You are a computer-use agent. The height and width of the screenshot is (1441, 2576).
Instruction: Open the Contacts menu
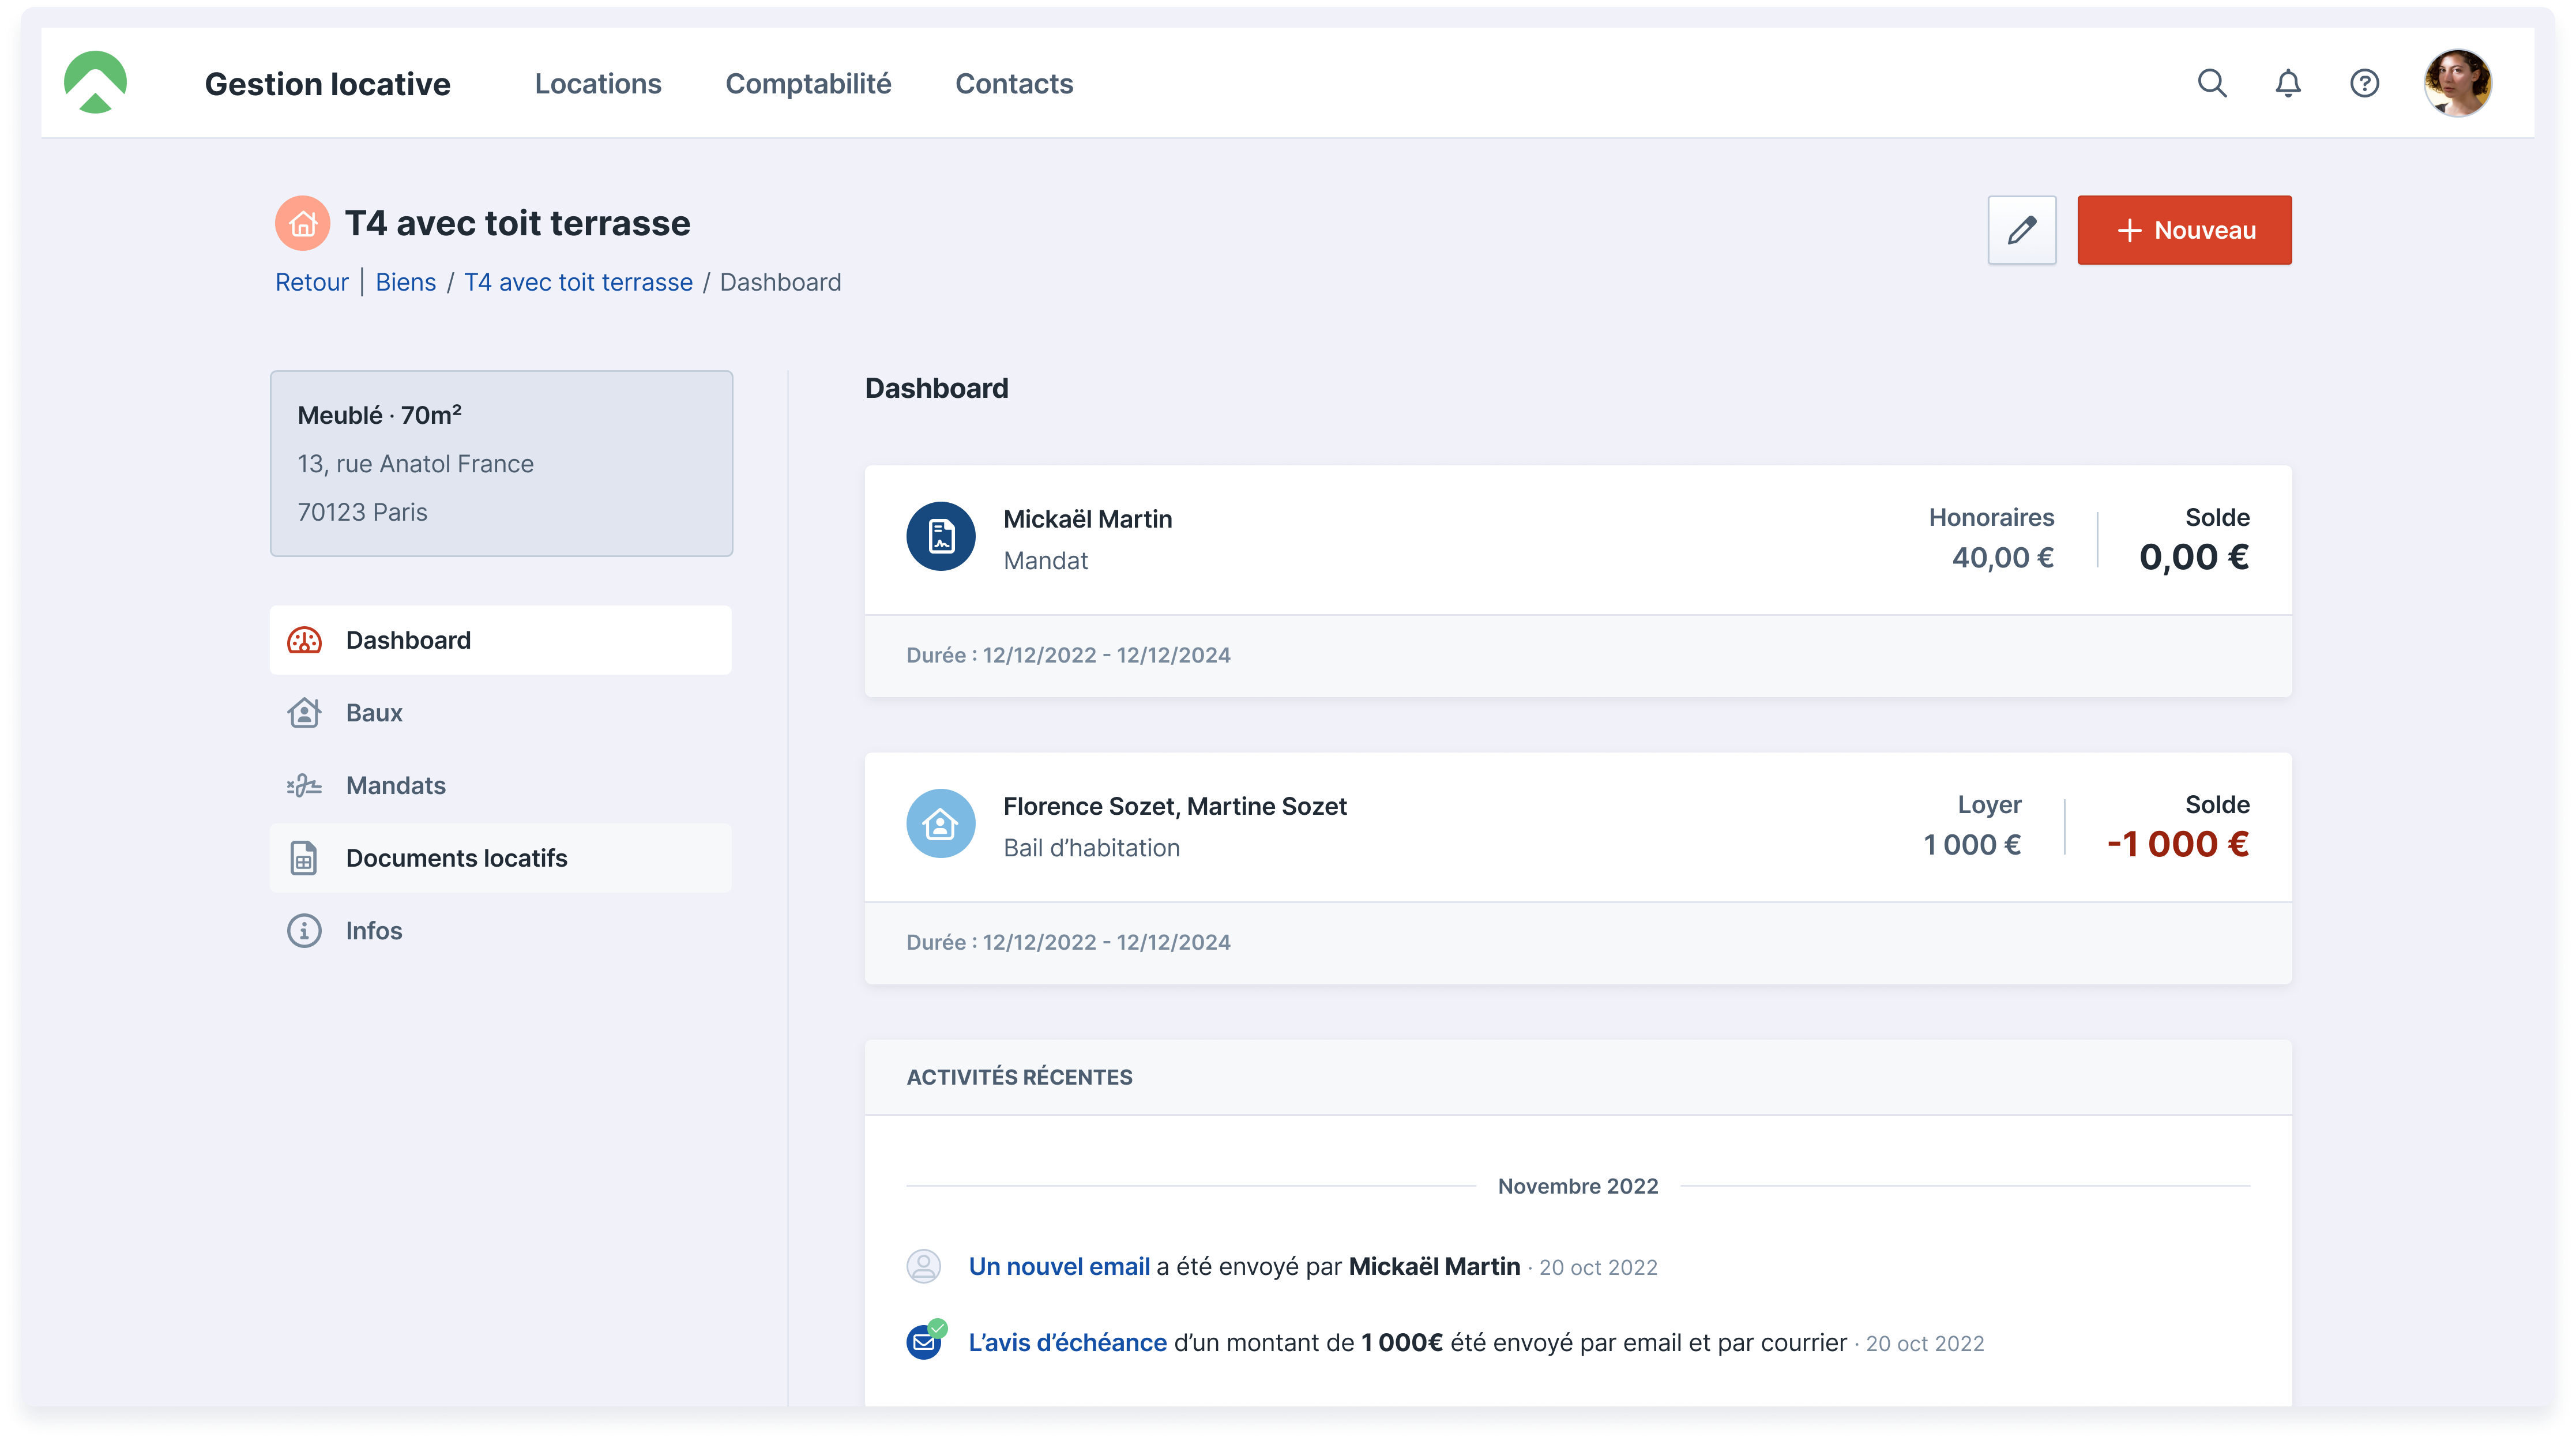click(1014, 84)
